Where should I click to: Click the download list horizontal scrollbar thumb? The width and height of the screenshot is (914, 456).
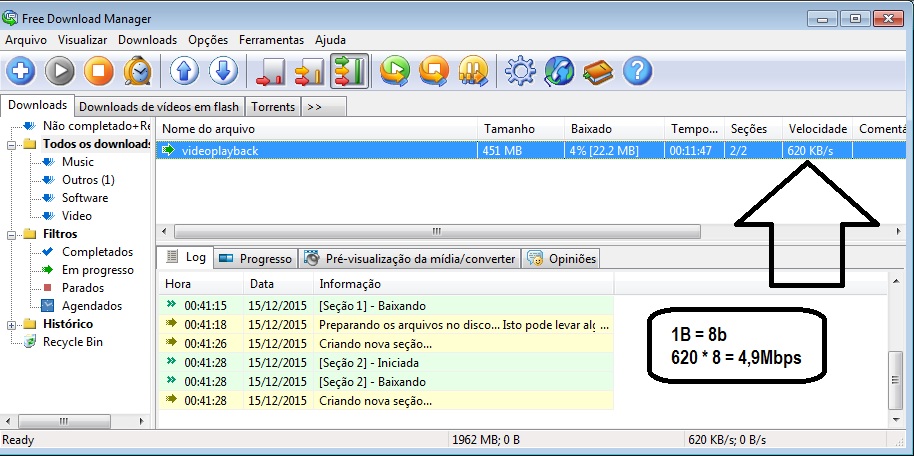click(437, 231)
